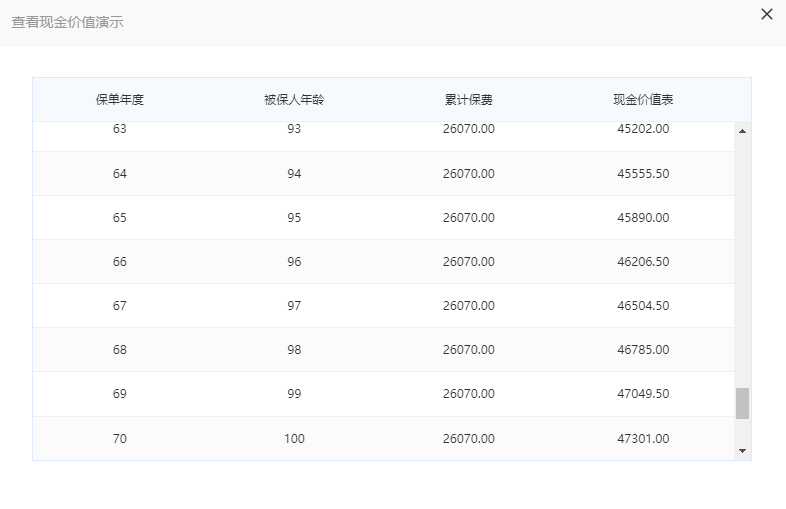Click cash value 46504.50
Viewport: 786px width, 509px height.
click(643, 305)
